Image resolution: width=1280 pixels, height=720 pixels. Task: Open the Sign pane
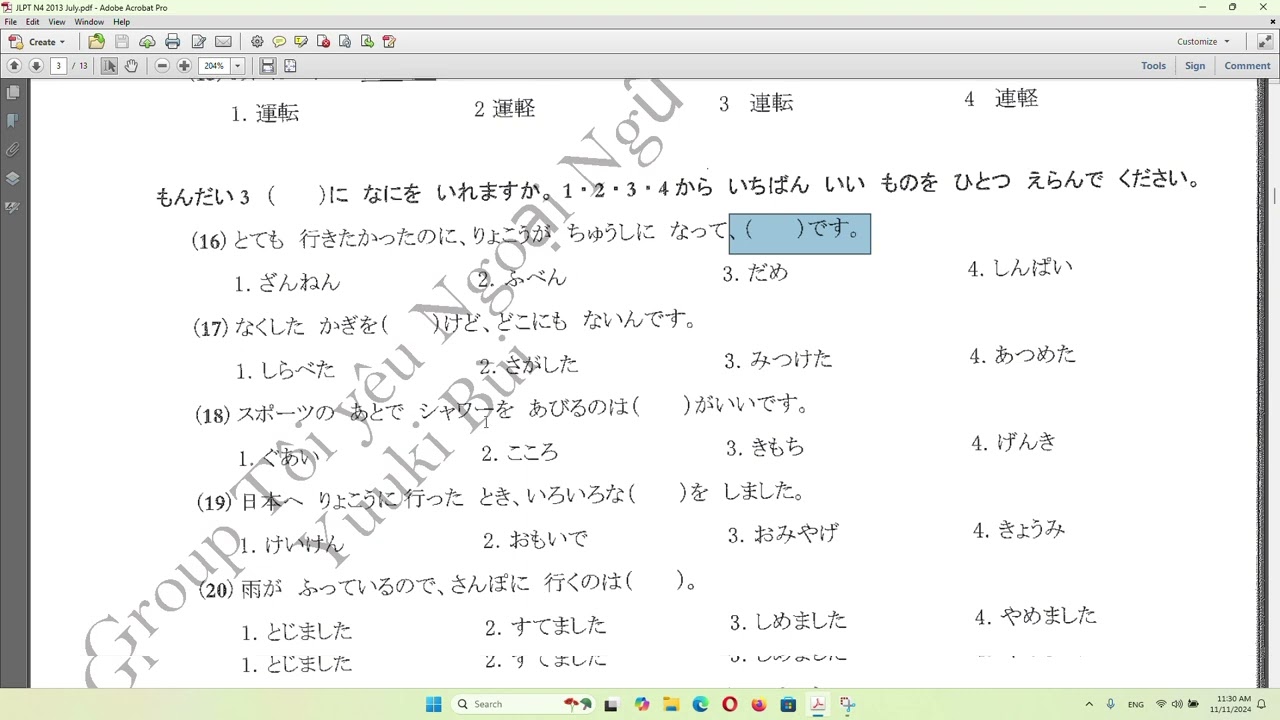tap(1195, 66)
